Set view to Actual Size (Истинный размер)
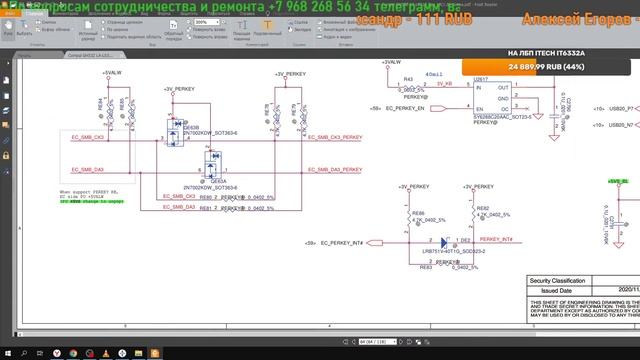640x360 pixels. coord(88,30)
